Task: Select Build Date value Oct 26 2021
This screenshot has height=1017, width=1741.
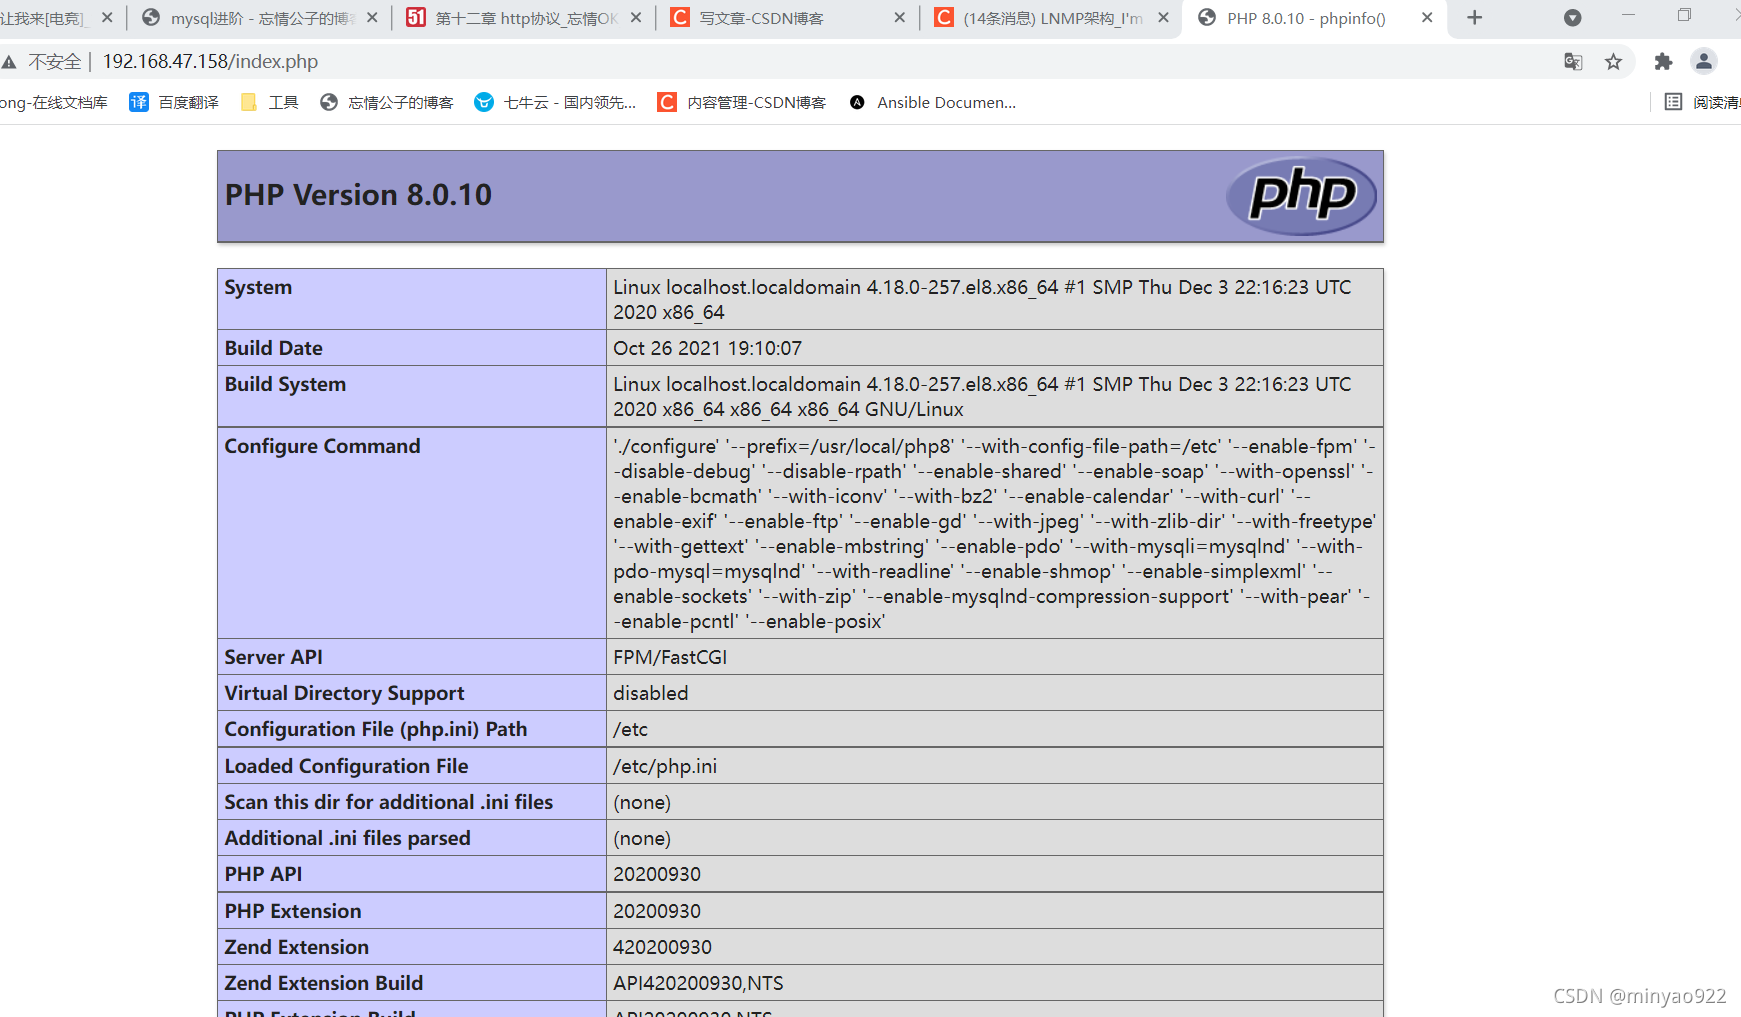Action: (x=707, y=348)
